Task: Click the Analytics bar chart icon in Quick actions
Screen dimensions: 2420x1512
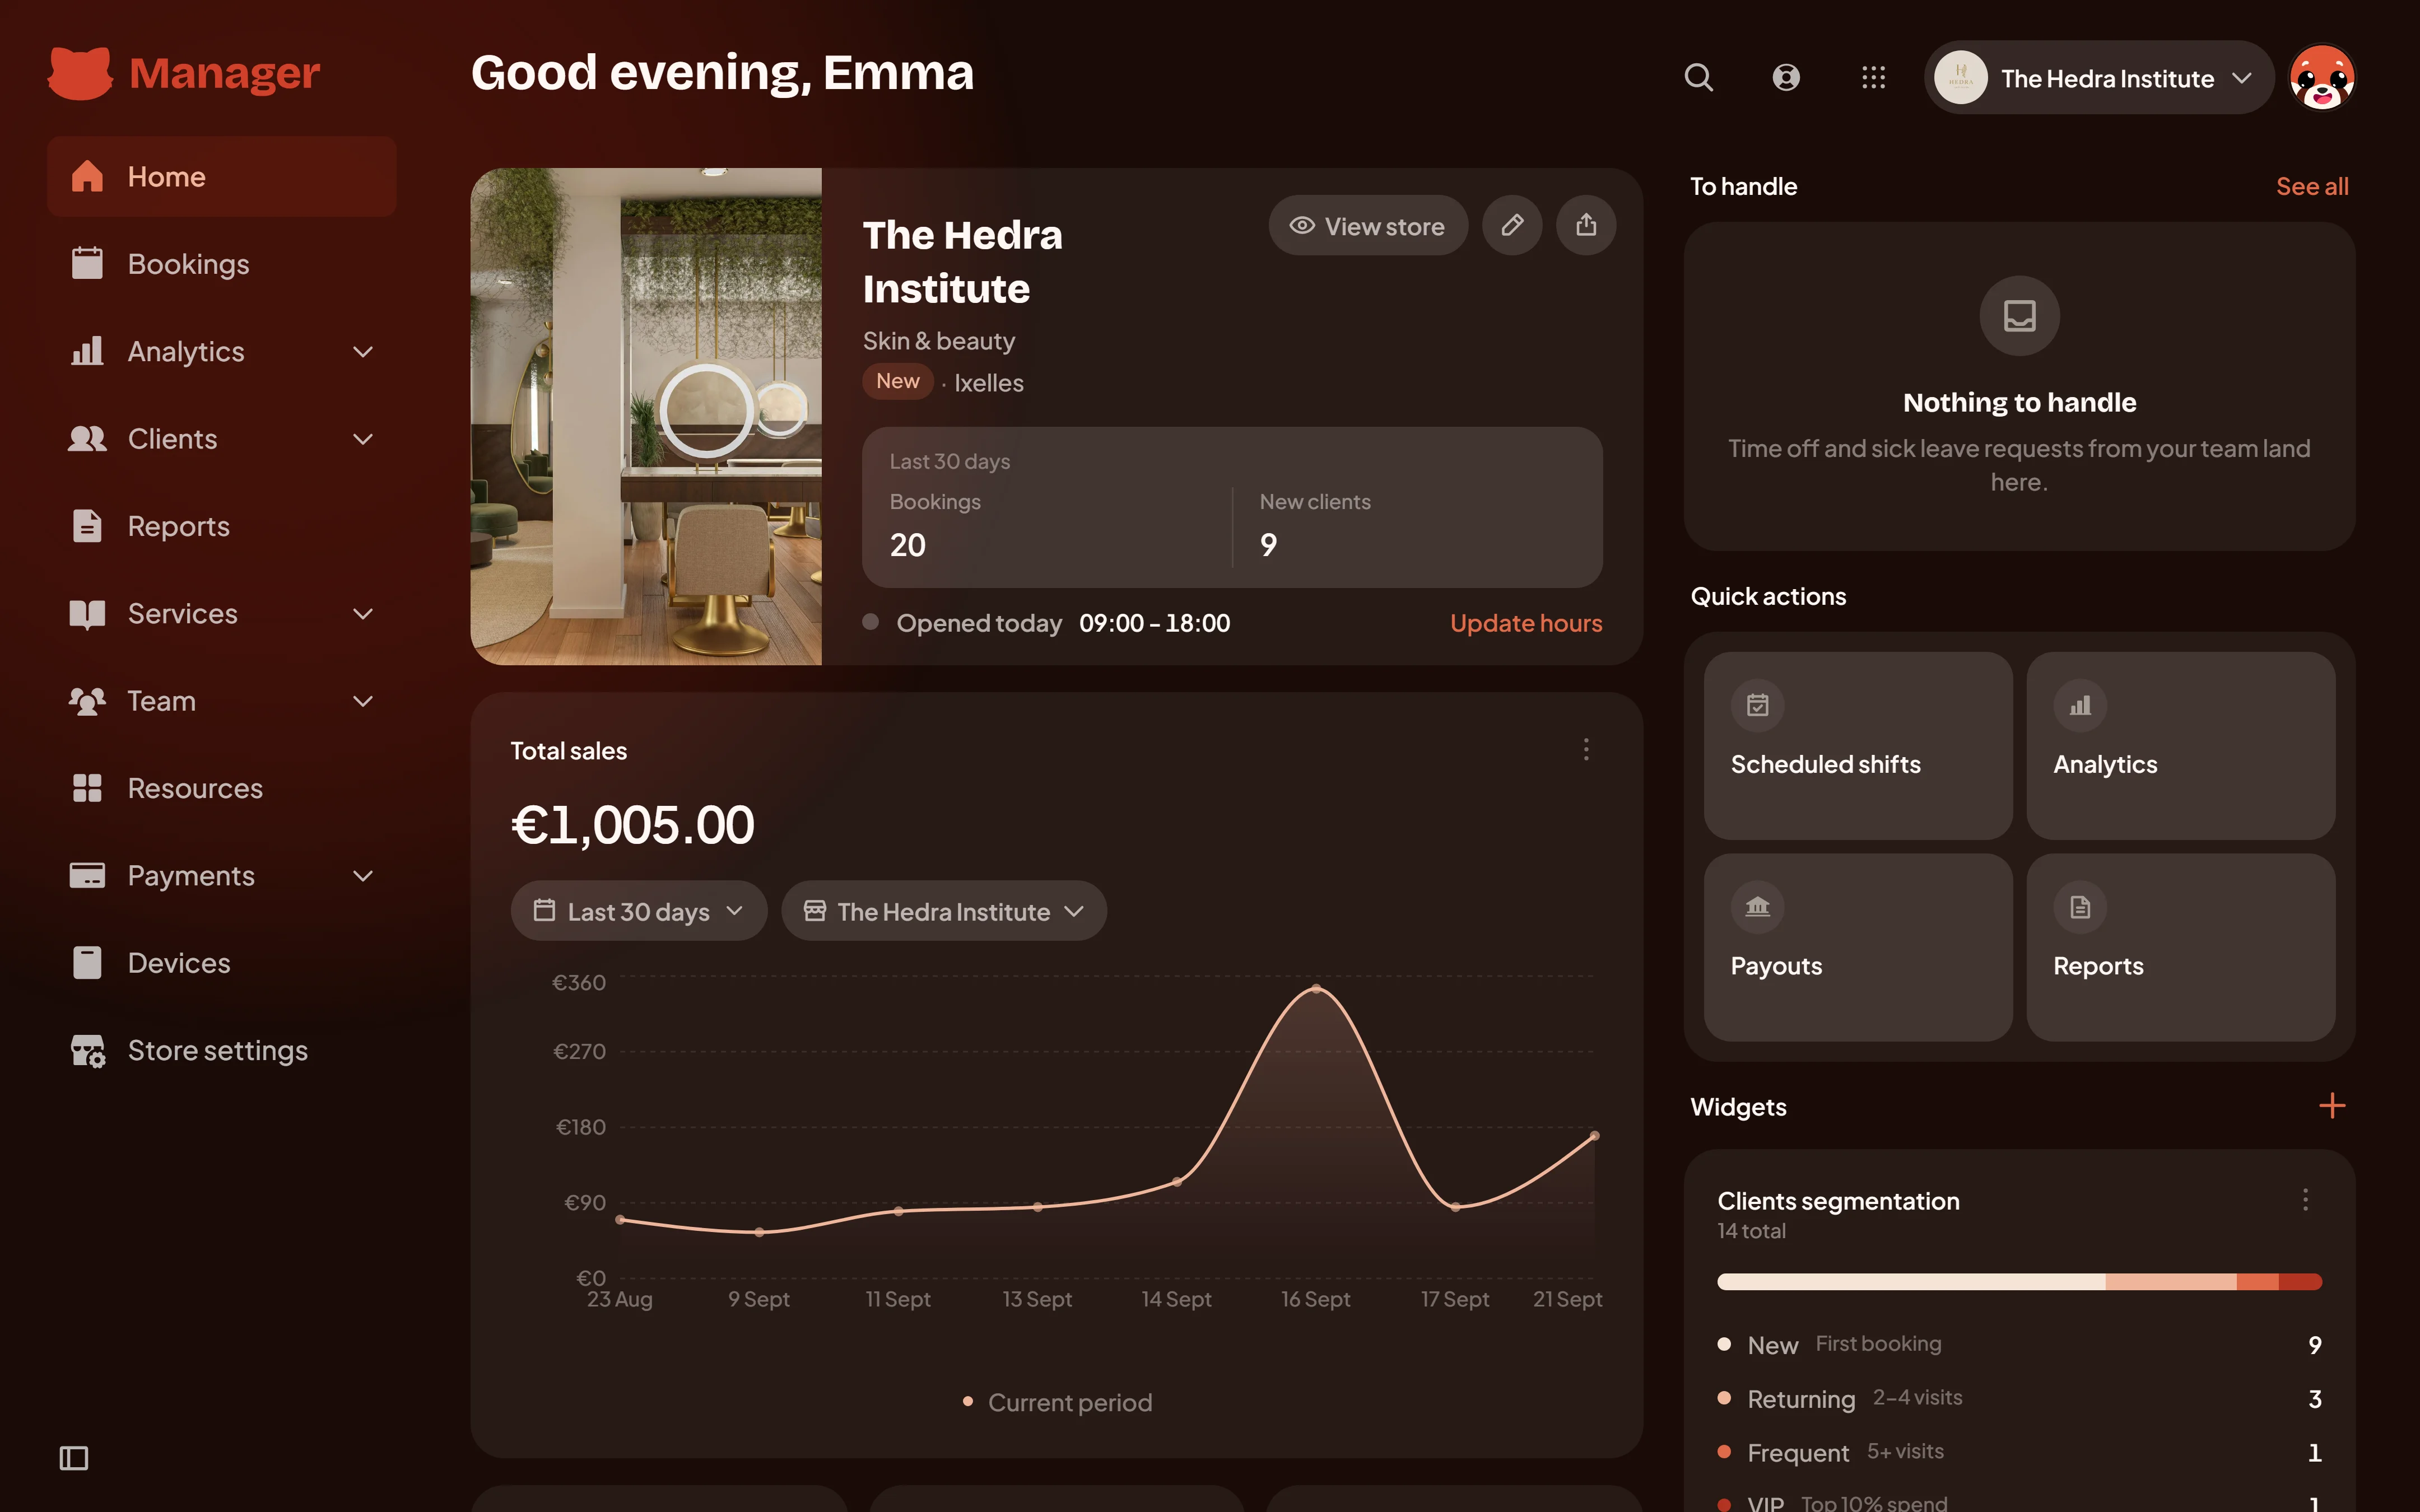Action: coord(2079,705)
